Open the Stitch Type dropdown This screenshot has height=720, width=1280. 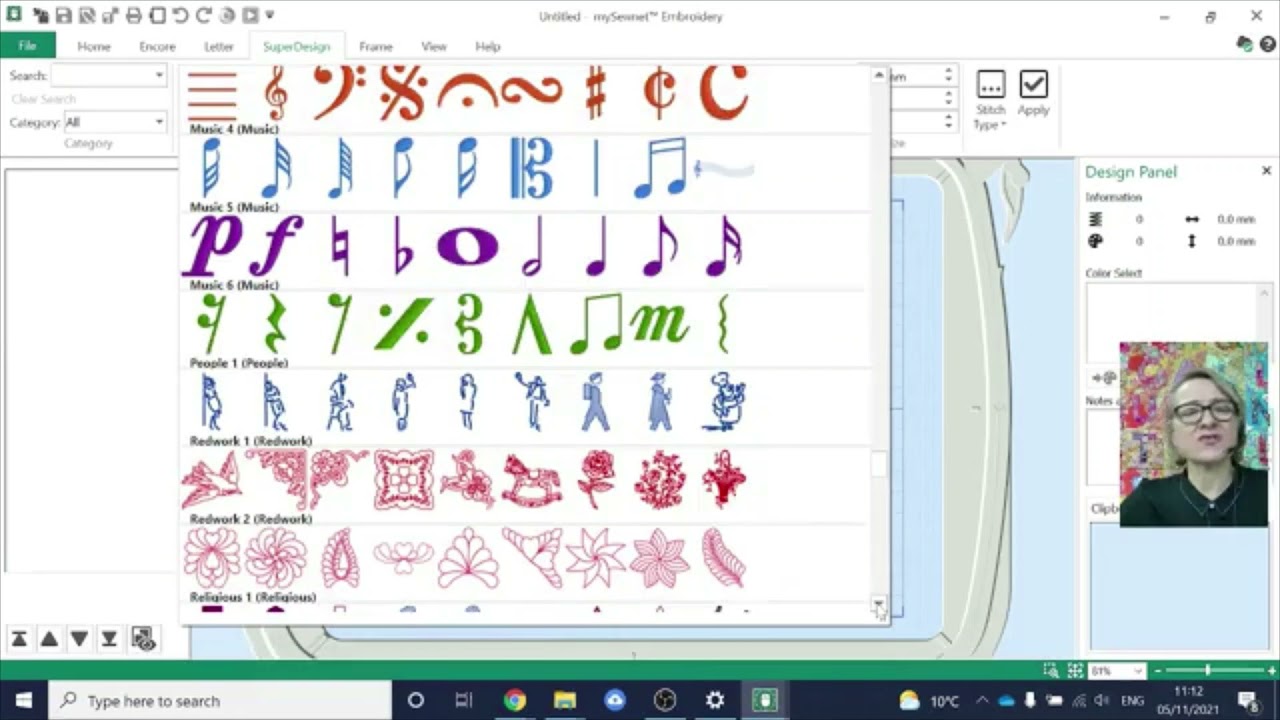[x=990, y=102]
